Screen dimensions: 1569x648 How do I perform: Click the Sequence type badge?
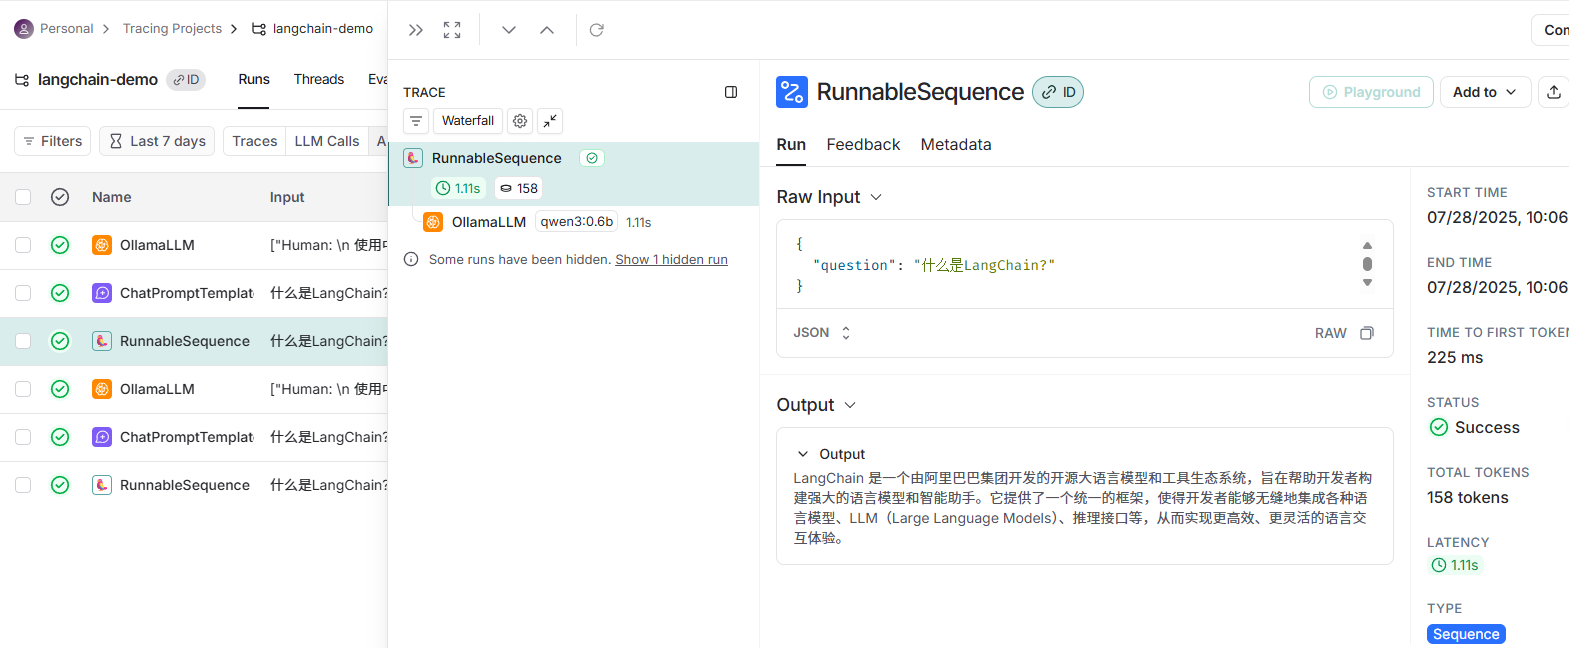[x=1466, y=634]
